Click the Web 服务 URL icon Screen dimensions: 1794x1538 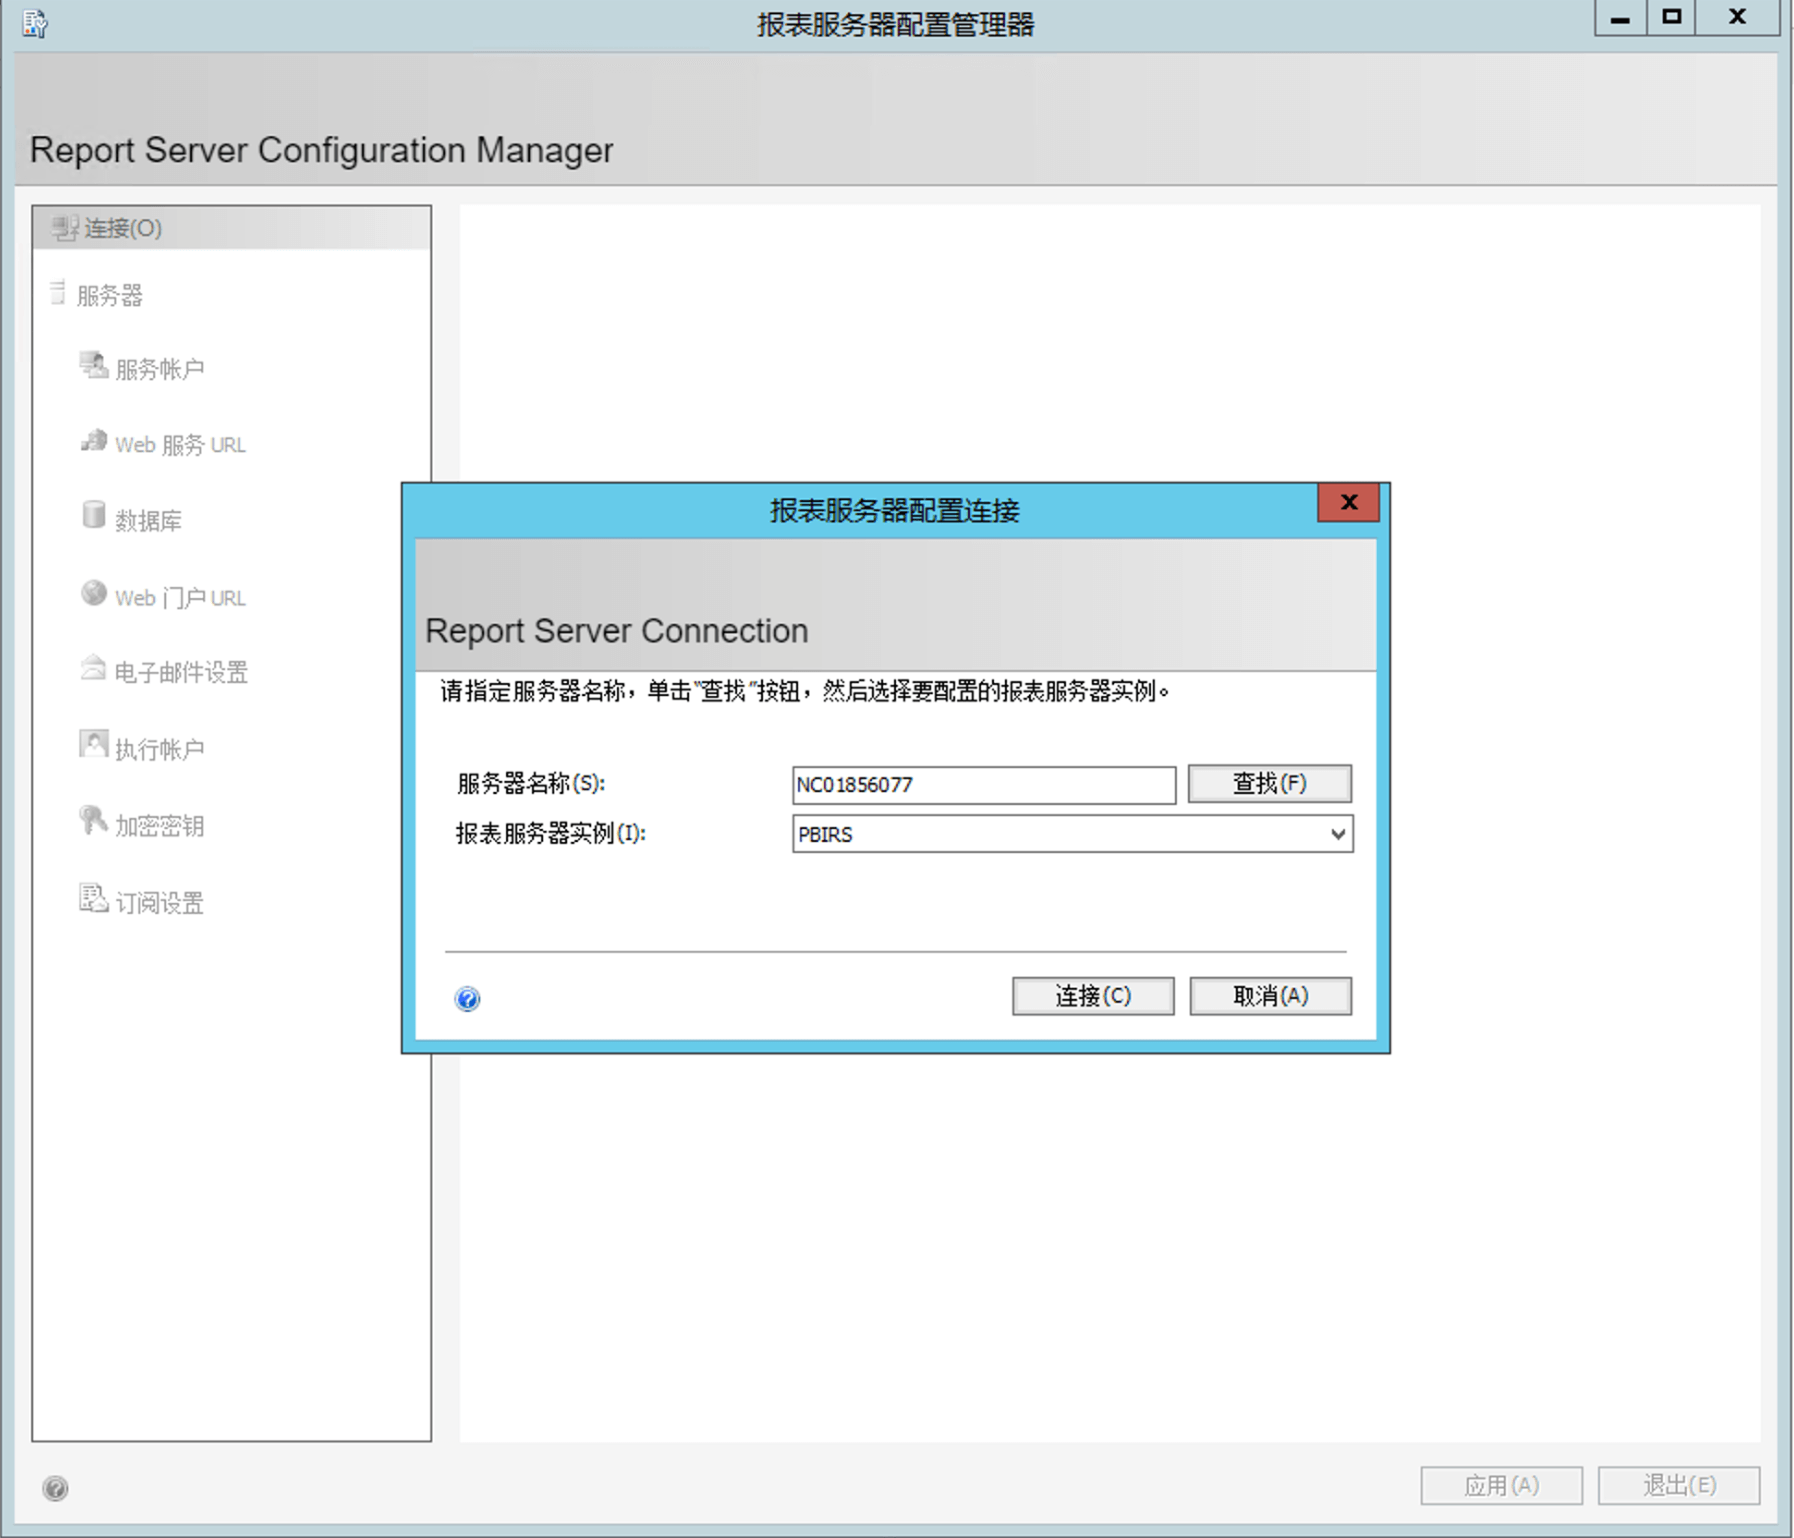(x=93, y=441)
